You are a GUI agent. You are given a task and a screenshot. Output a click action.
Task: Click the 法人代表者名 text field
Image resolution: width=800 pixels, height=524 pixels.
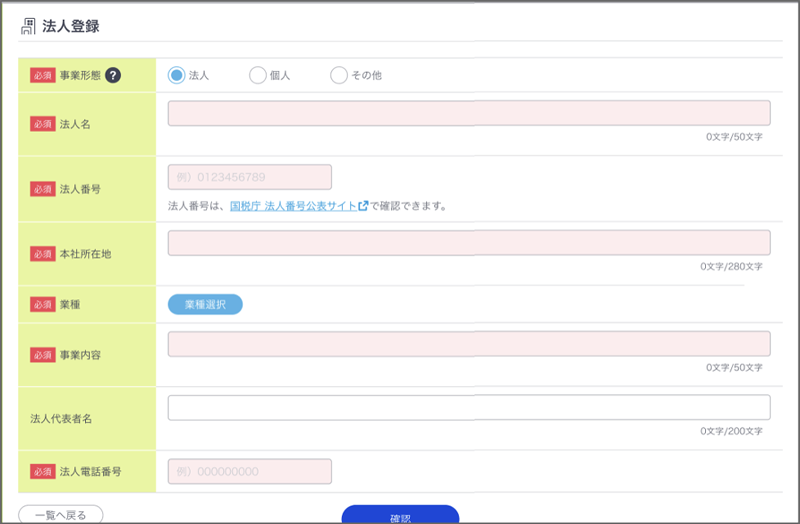(469, 408)
